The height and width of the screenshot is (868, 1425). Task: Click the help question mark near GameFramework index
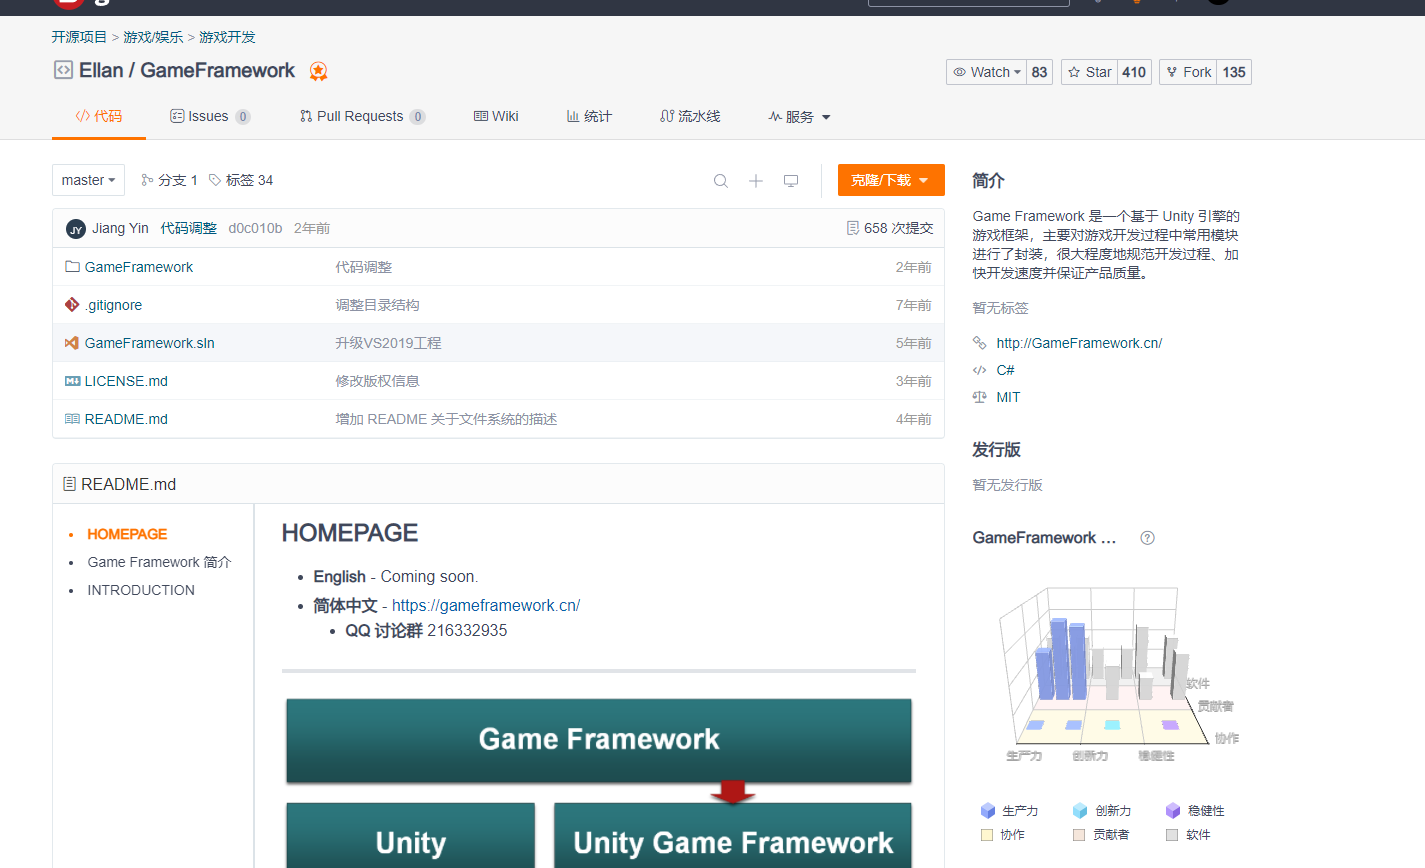pyautogui.click(x=1147, y=538)
